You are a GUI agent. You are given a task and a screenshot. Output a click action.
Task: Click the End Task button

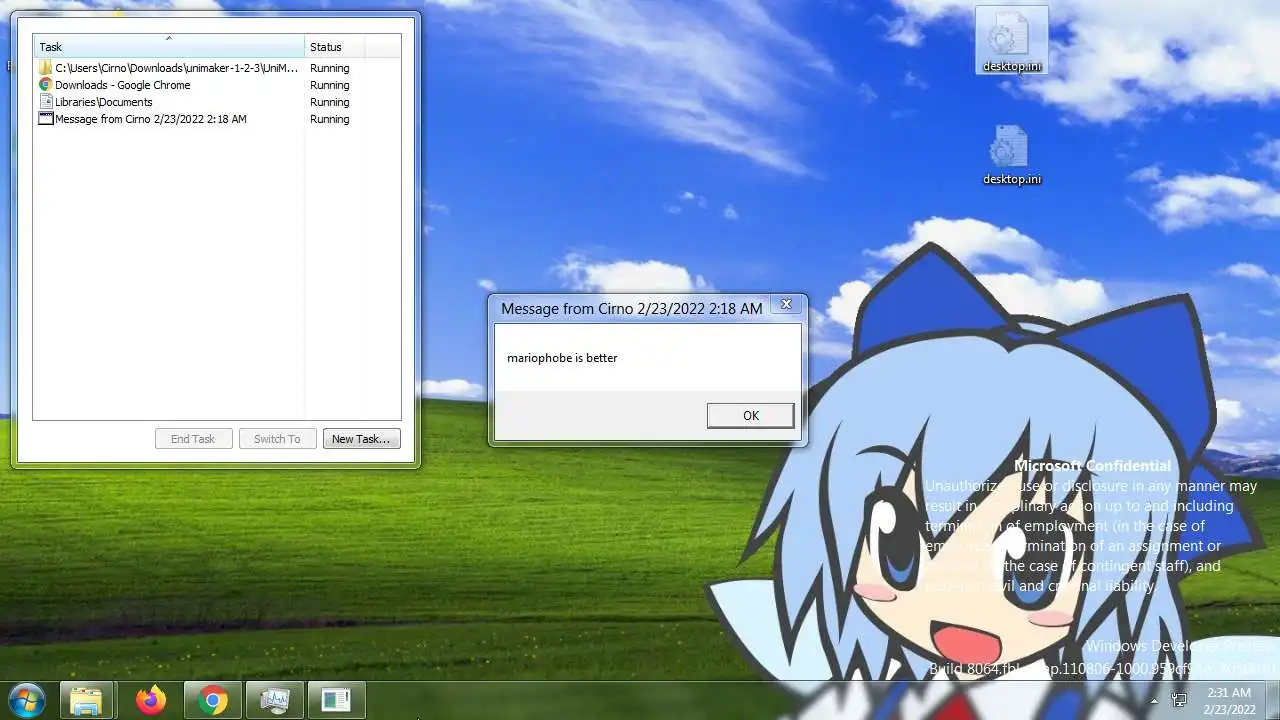click(193, 439)
